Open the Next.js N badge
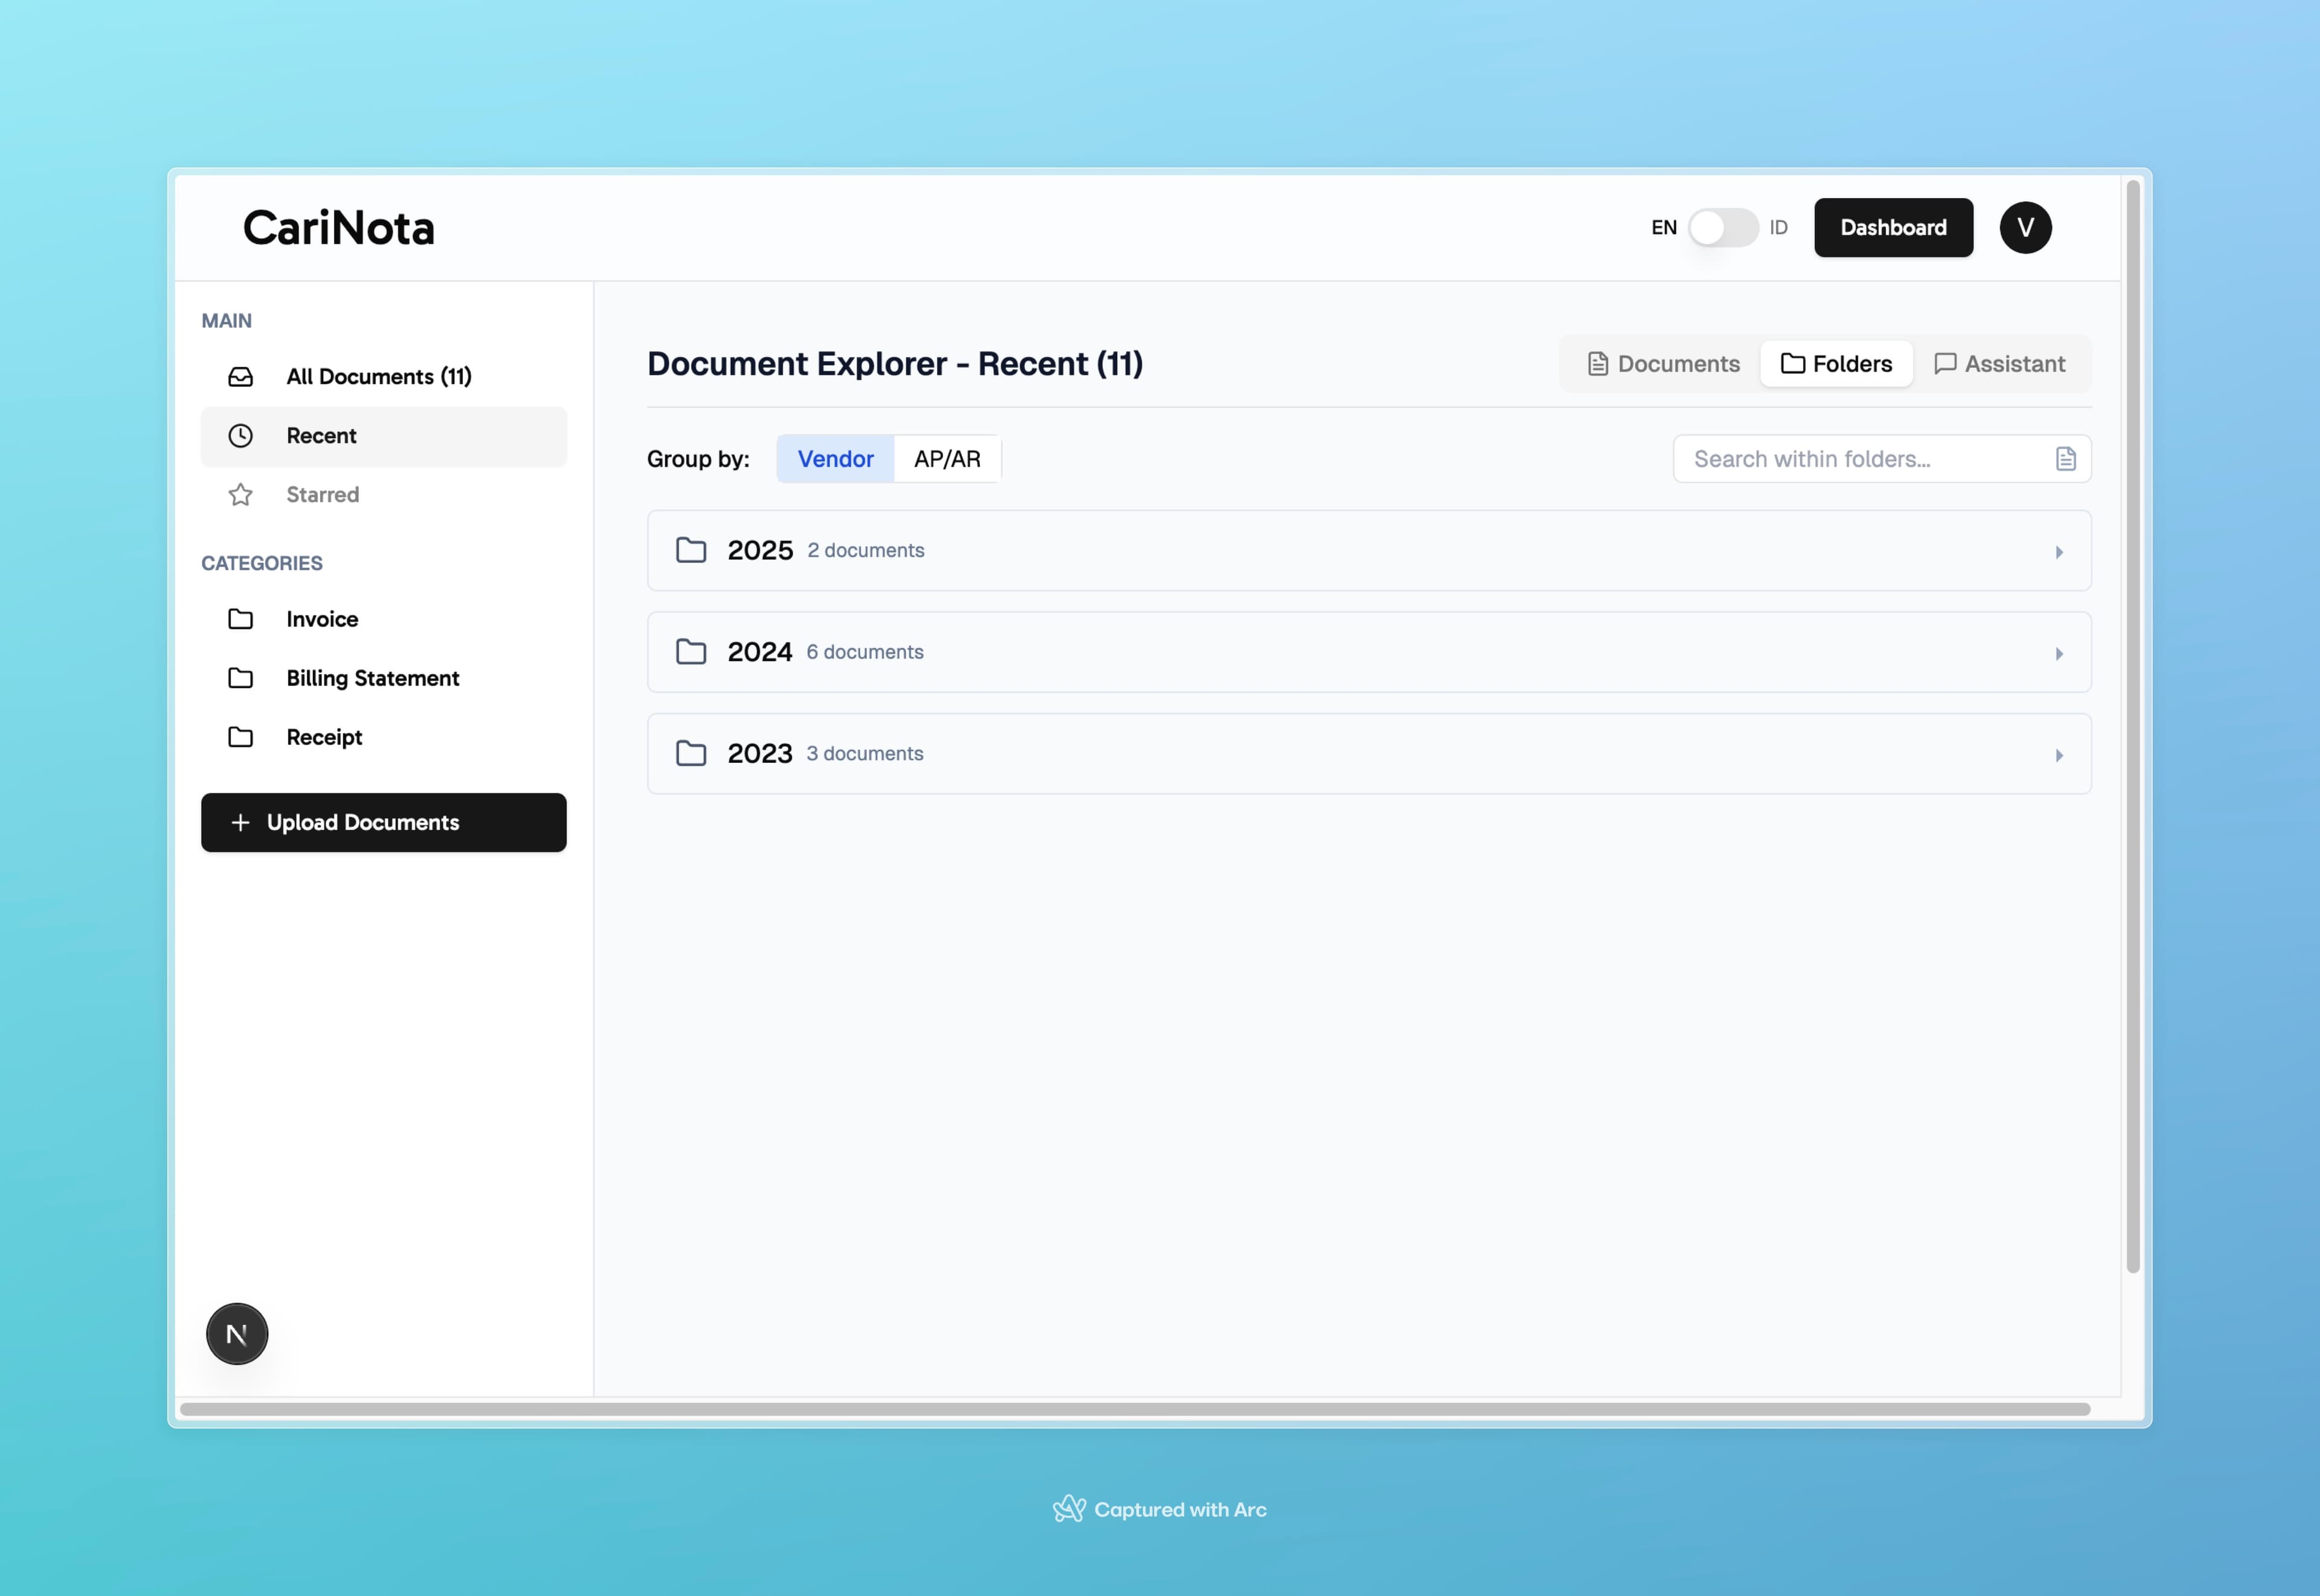Viewport: 2320px width, 1596px height. tap(237, 1334)
